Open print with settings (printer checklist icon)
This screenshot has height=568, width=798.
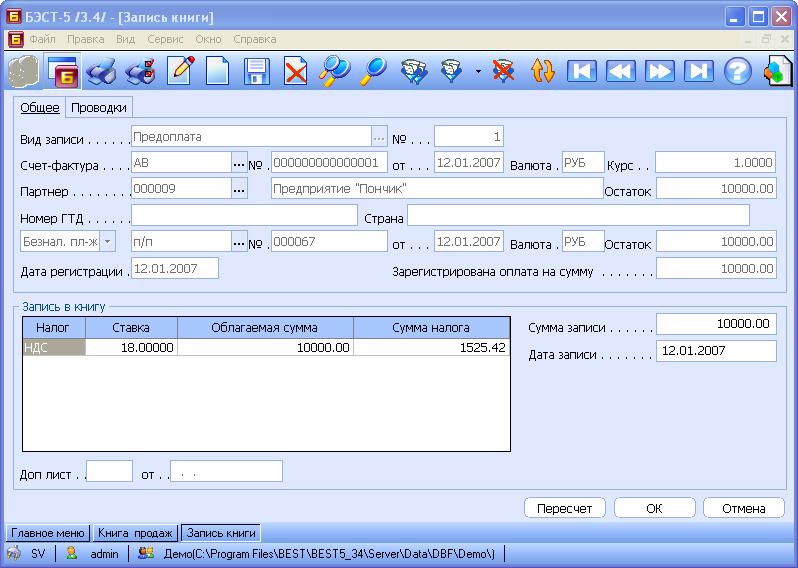140,71
